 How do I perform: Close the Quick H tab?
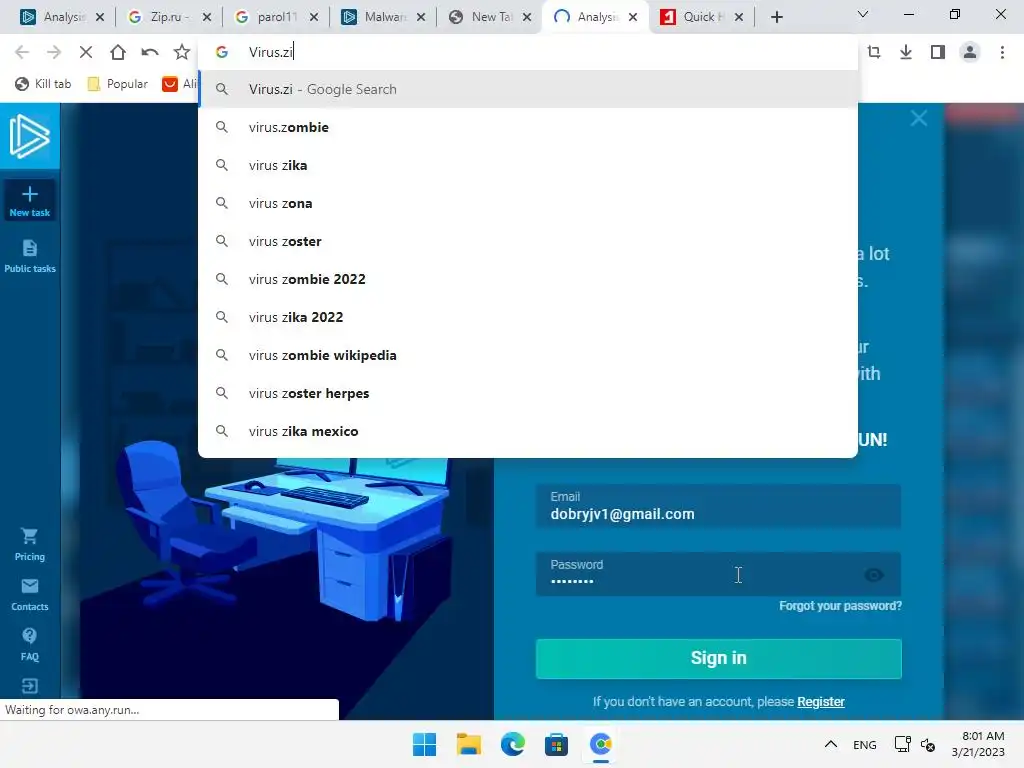[x=739, y=17]
